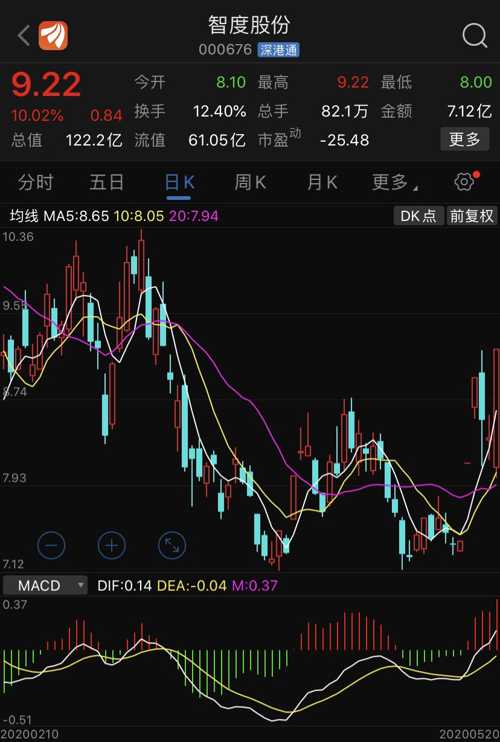Viewport: 500px width, 742px height.
Task: Zoom in chart with plus icon
Action: (x=112, y=546)
